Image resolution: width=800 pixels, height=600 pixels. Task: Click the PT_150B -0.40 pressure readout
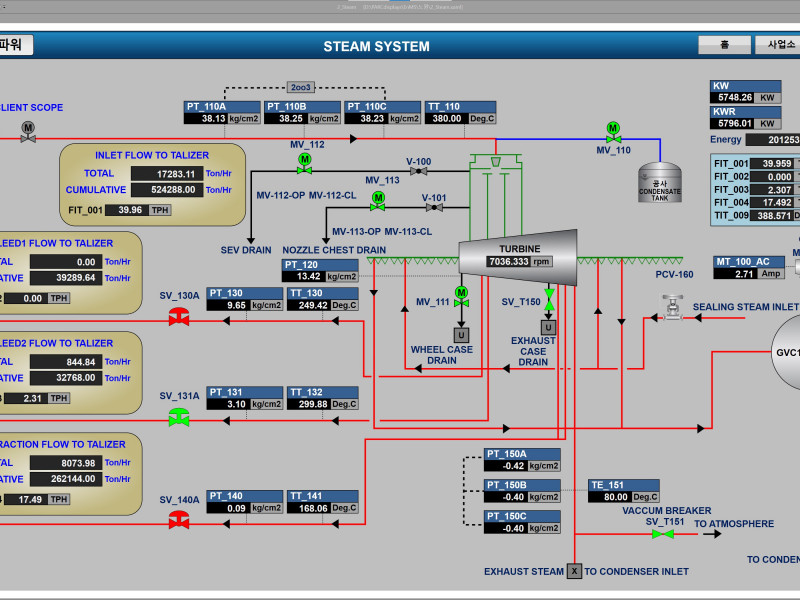(522, 491)
